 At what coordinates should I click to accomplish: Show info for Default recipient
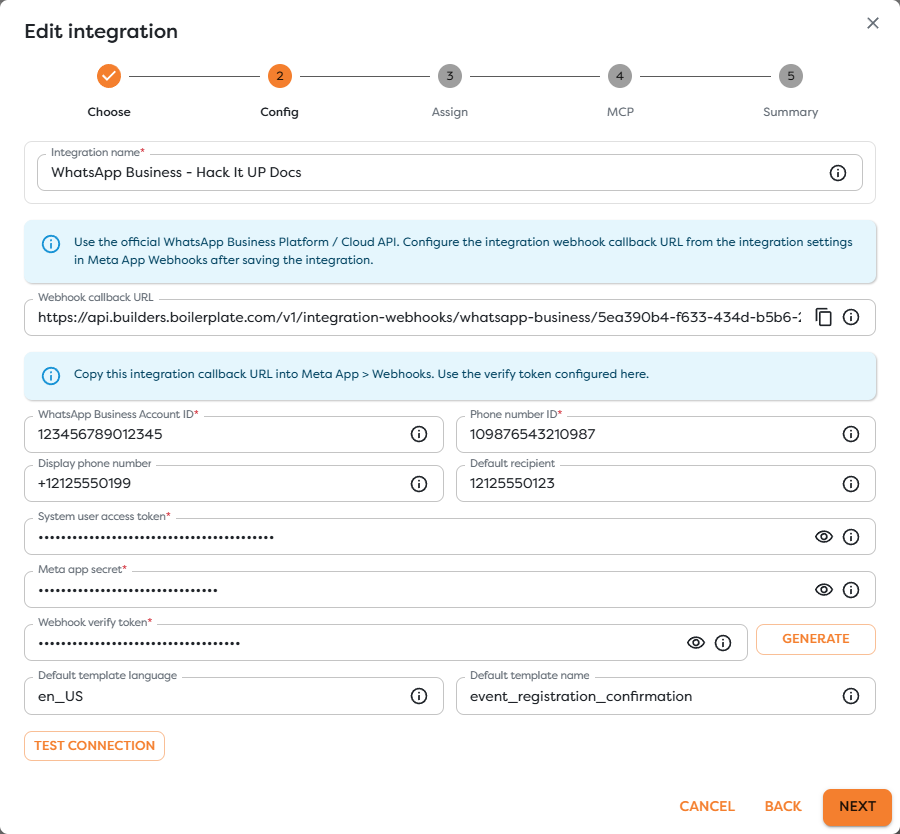[x=851, y=484]
